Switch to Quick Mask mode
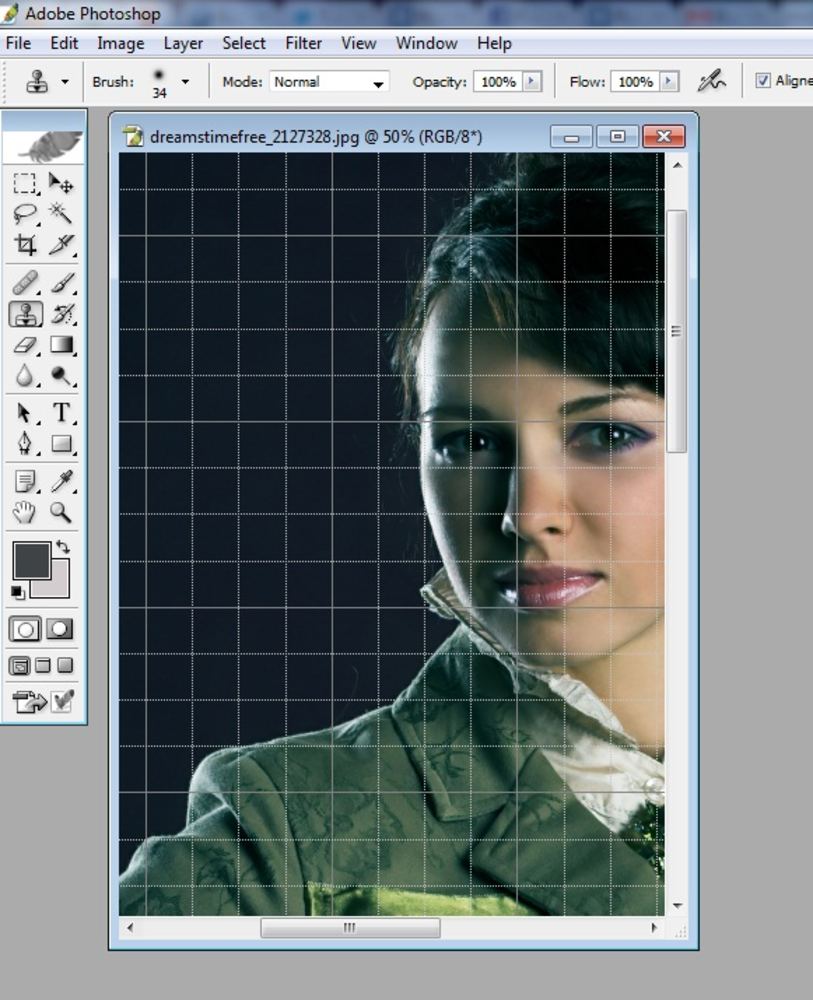The height and width of the screenshot is (1000, 813). coord(60,629)
